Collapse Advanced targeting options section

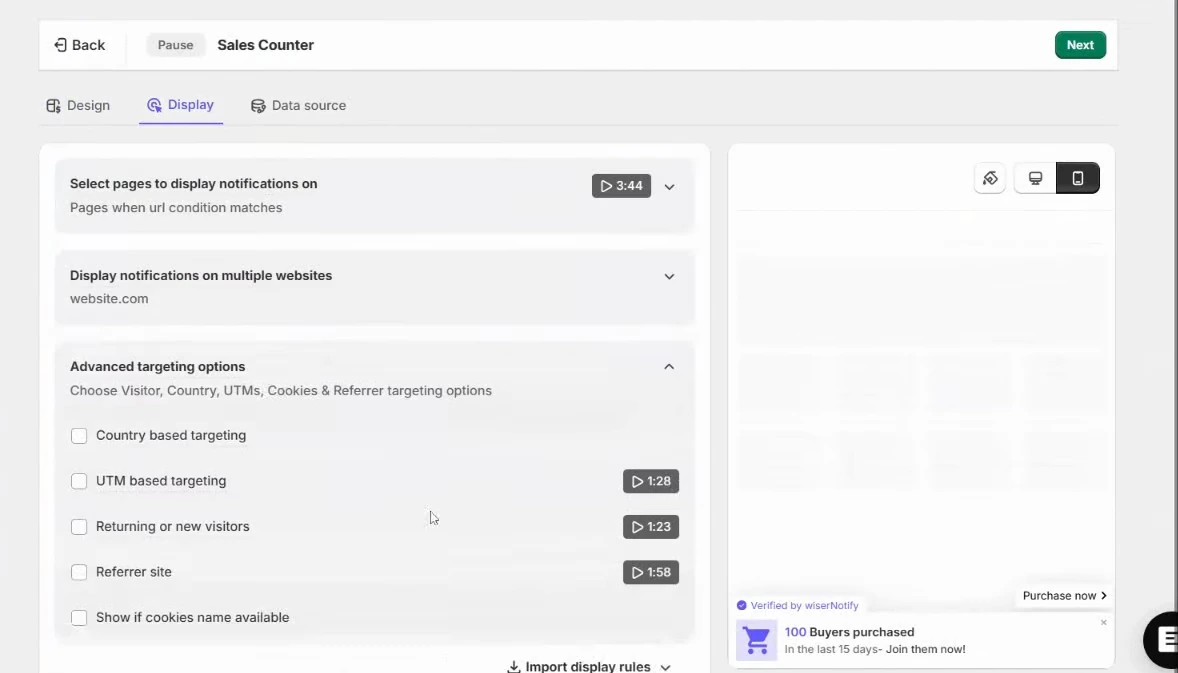pos(669,367)
